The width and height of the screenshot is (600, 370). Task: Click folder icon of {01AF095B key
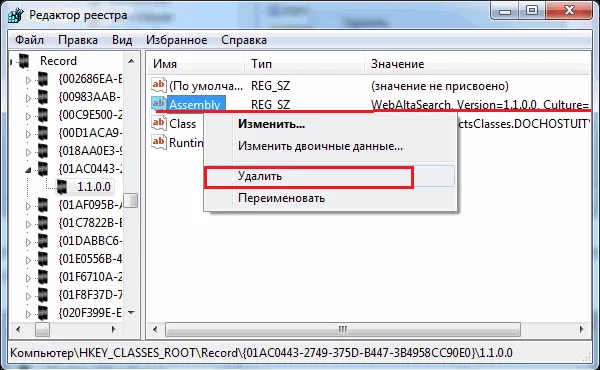[43, 205]
